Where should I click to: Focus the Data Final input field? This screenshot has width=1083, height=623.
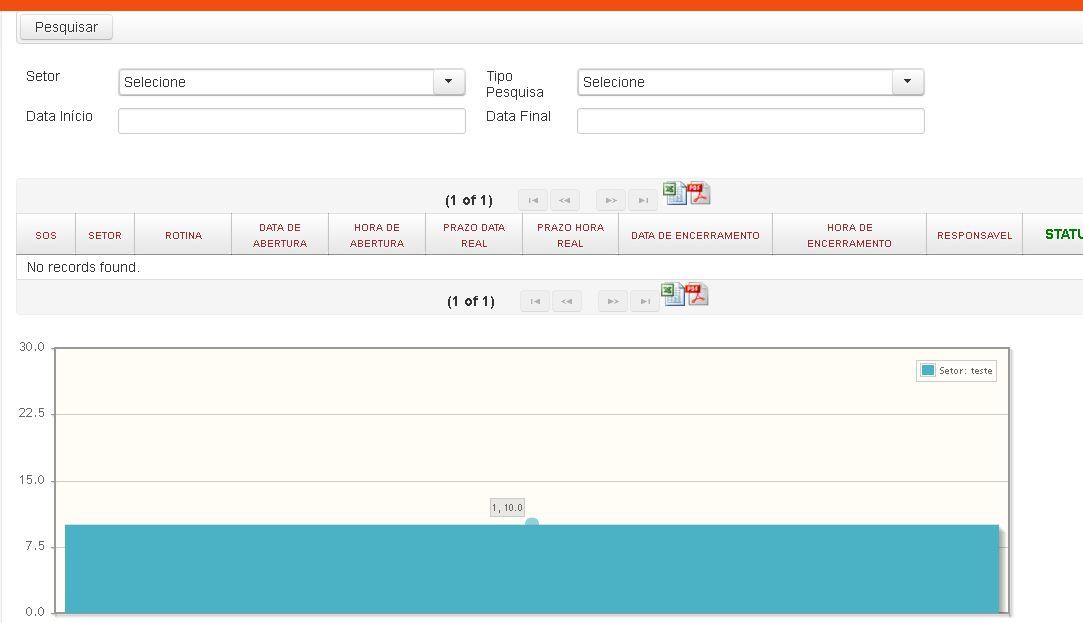point(751,121)
